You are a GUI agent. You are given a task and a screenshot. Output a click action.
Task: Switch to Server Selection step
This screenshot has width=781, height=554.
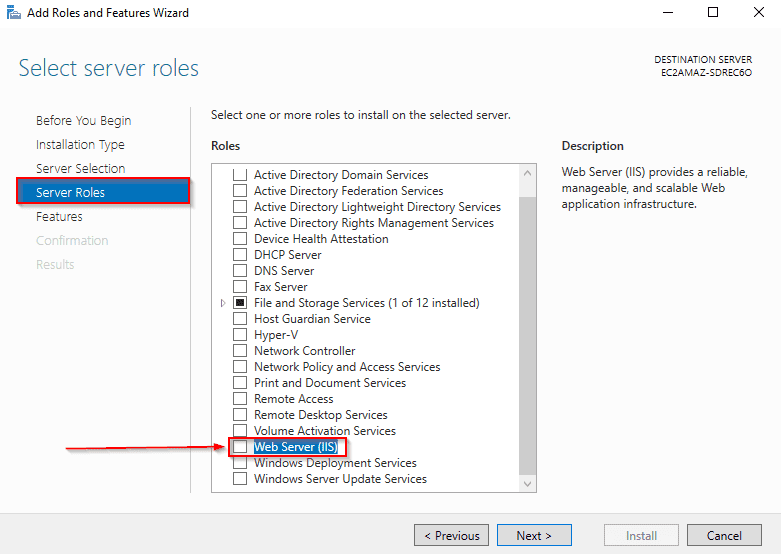pyautogui.click(x=80, y=168)
